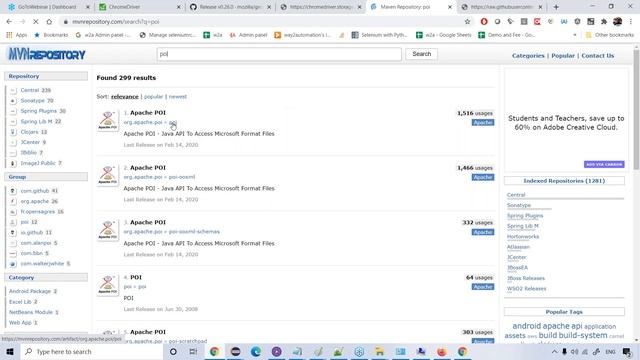The height and width of the screenshot is (360, 640).
Task: Open the Categories header link
Action: pyautogui.click(x=528, y=56)
